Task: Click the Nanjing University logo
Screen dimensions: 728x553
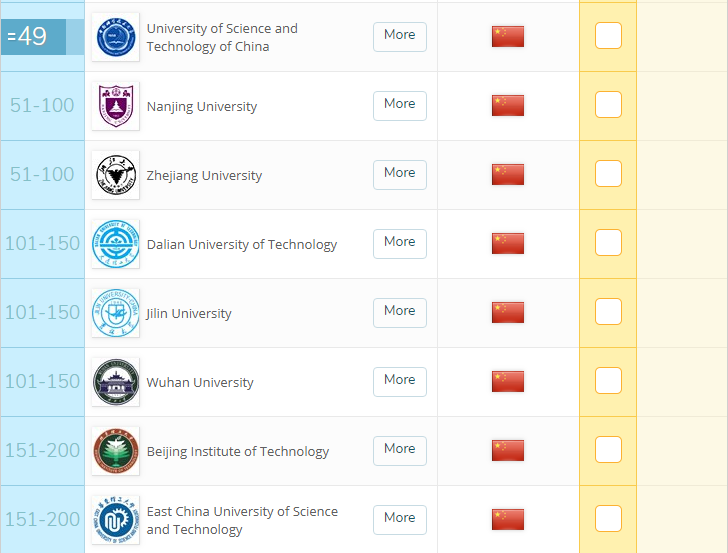Action: coord(115,106)
